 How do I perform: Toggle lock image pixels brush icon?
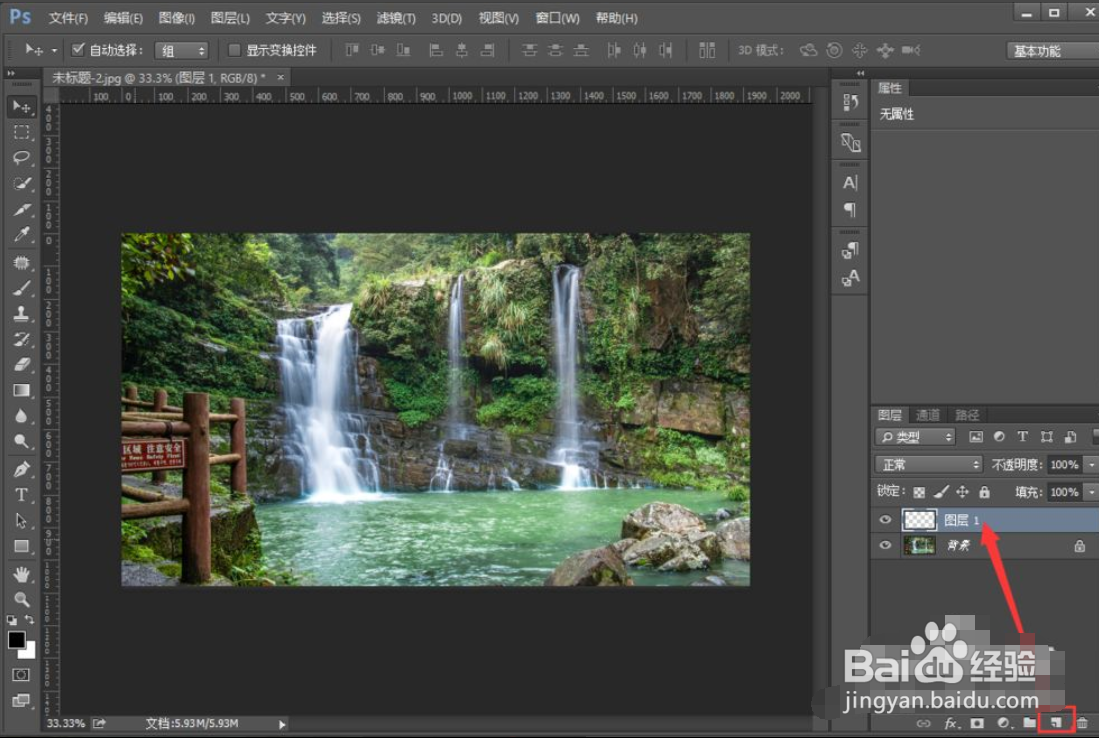click(x=941, y=492)
